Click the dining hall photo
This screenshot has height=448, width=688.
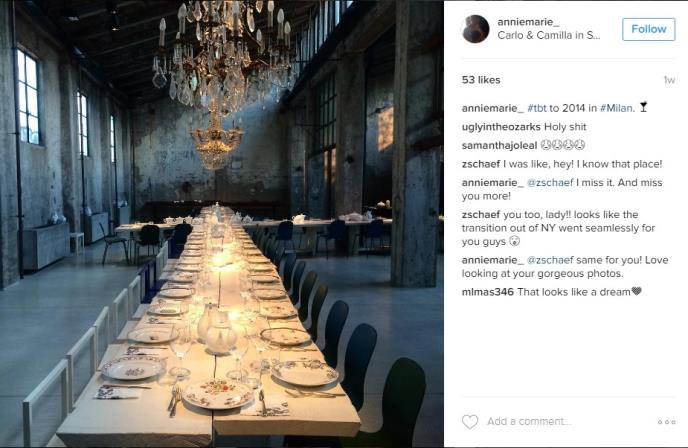[222, 224]
